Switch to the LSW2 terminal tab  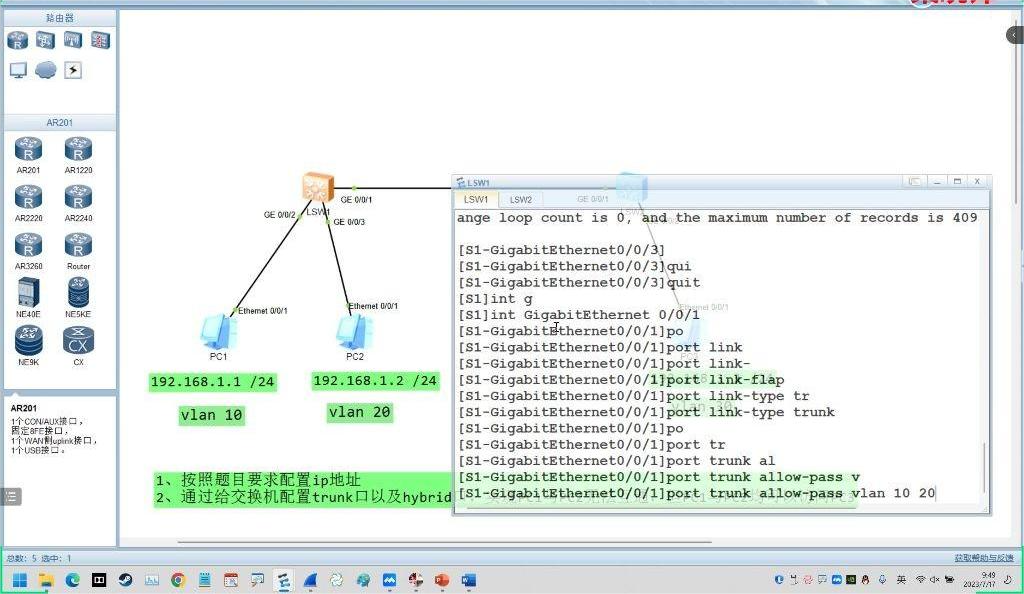click(x=520, y=199)
